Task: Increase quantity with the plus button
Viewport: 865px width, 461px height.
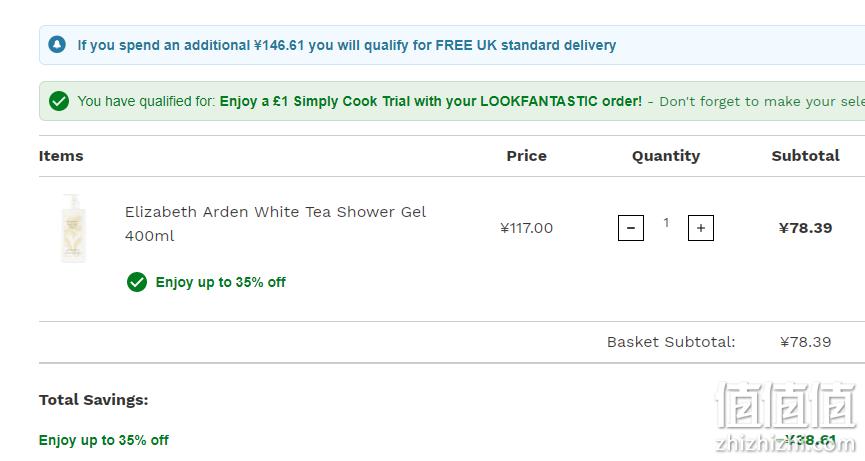Action: (x=701, y=228)
